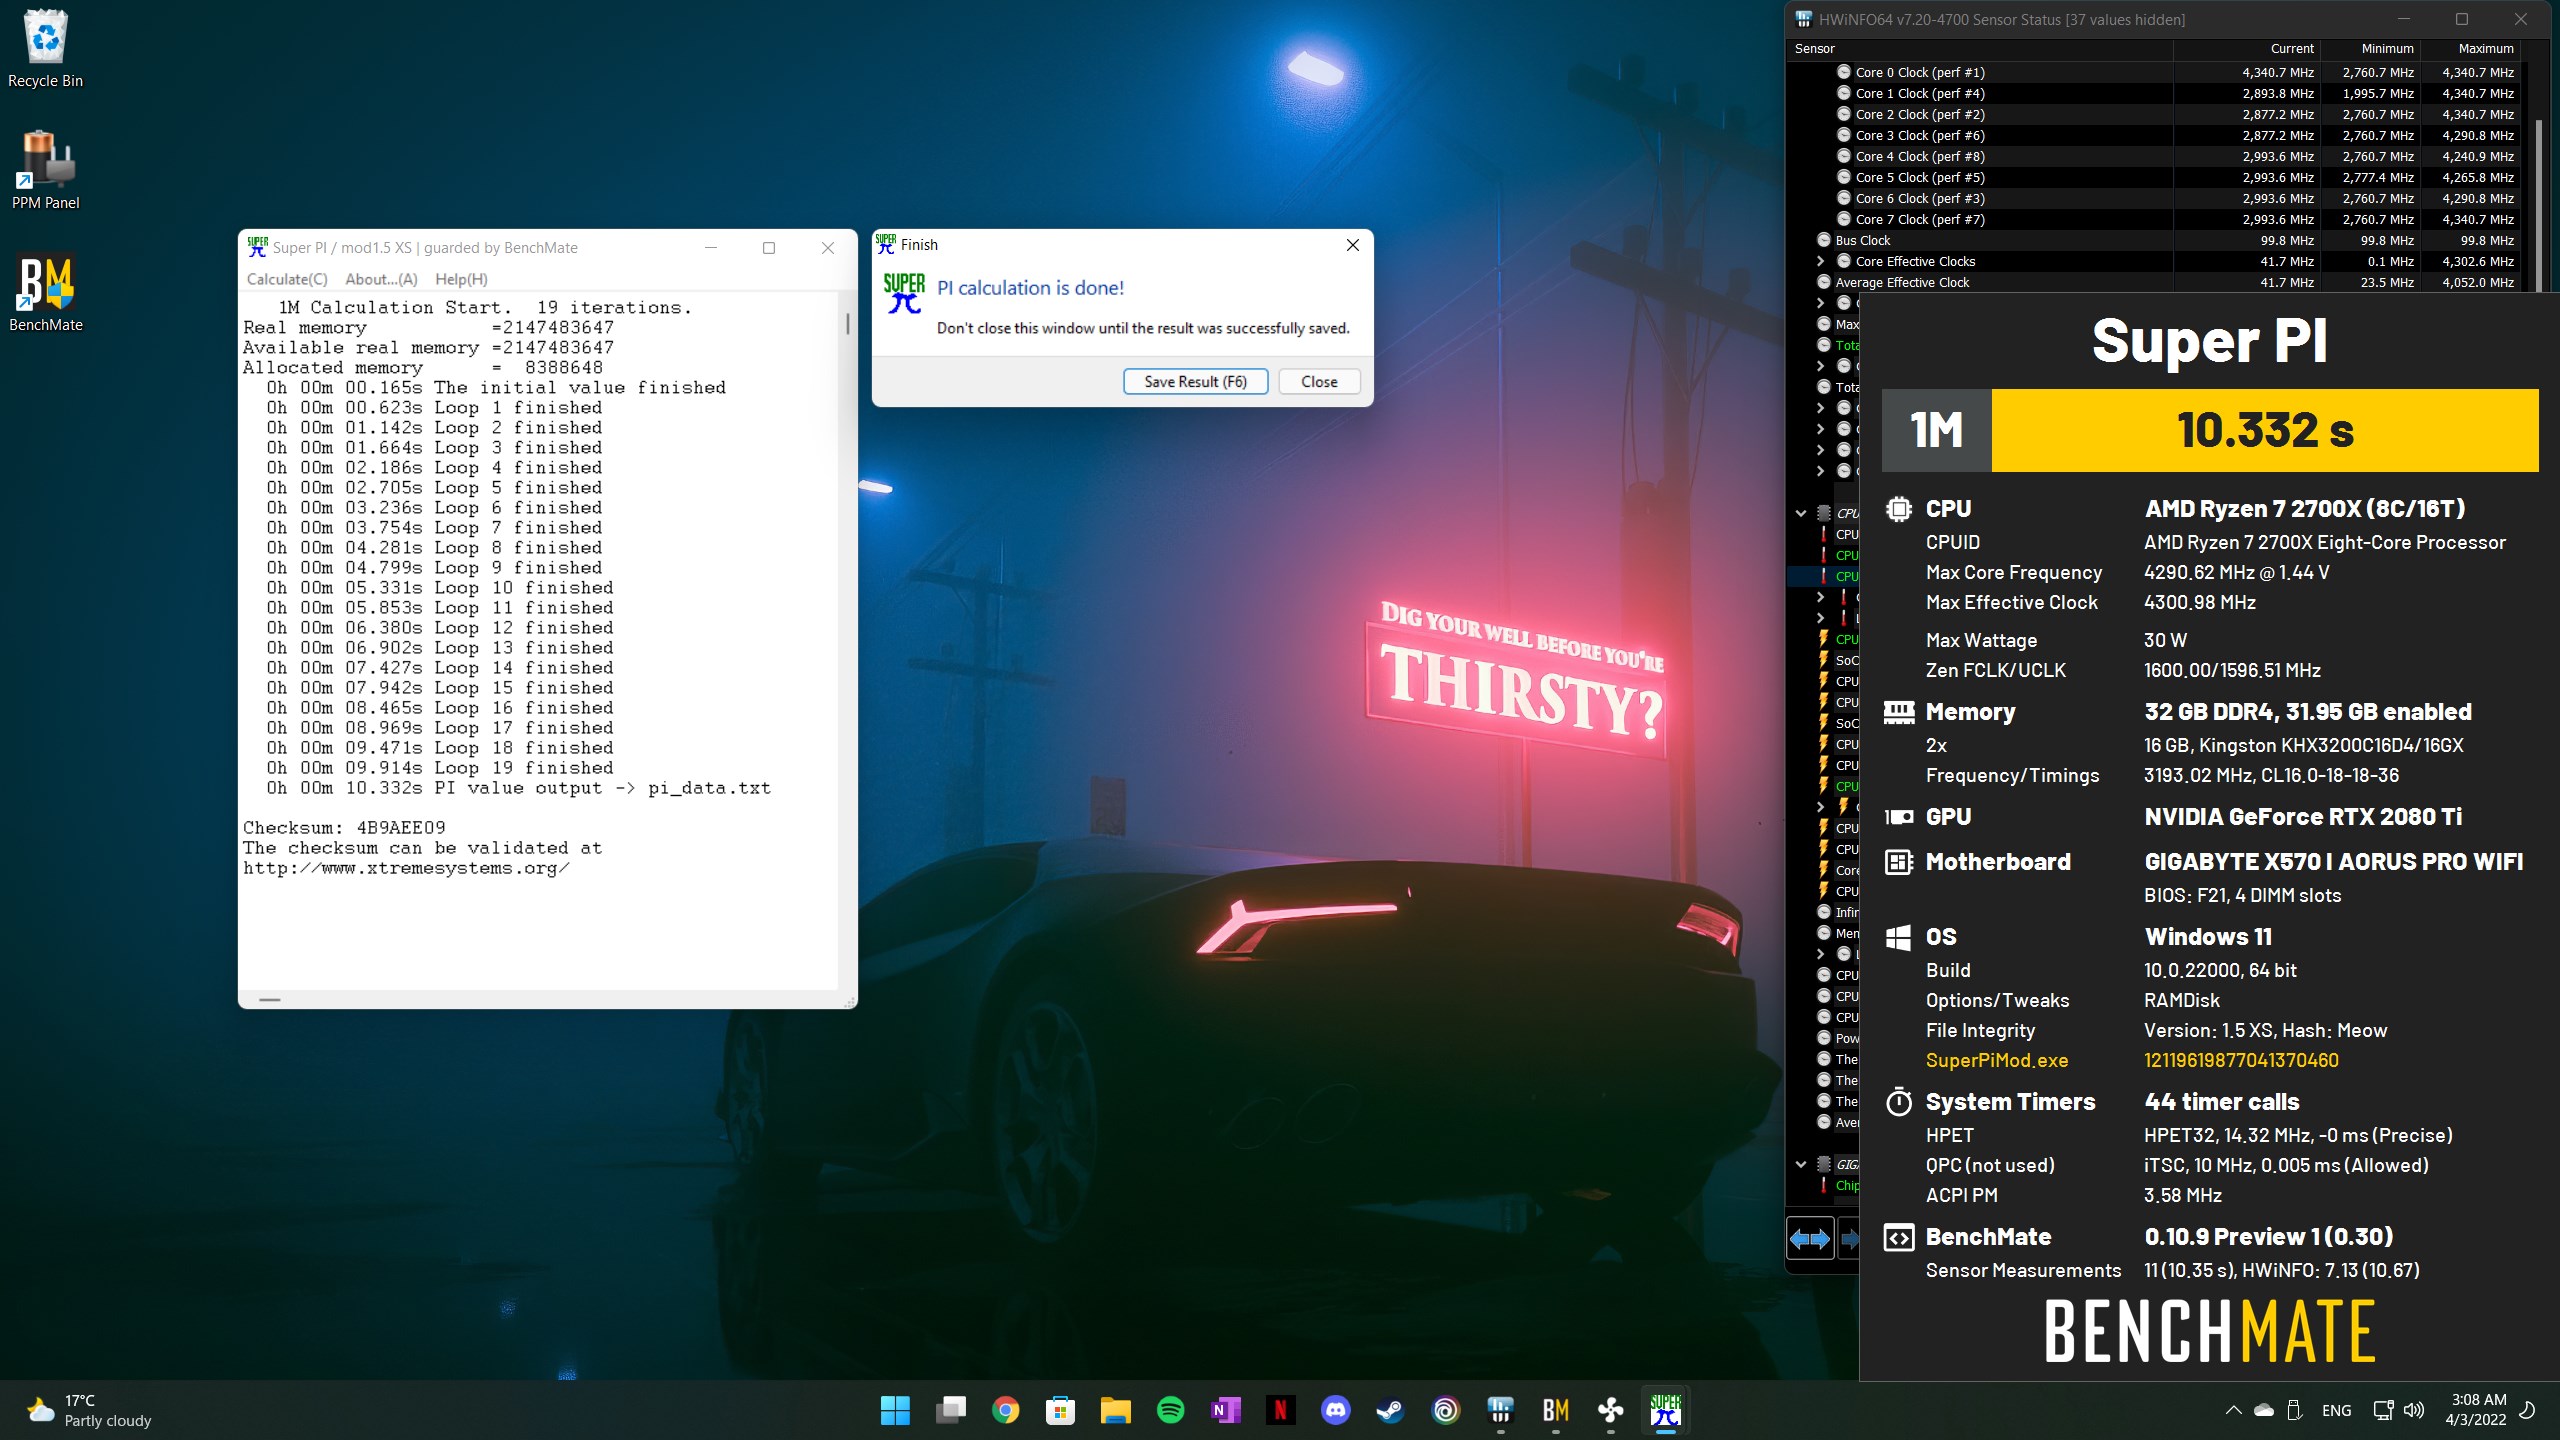This screenshot has width=2560, height=1440.
Task: Select the Core 5 Clock (perf #5) row
Action: click(2155, 177)
